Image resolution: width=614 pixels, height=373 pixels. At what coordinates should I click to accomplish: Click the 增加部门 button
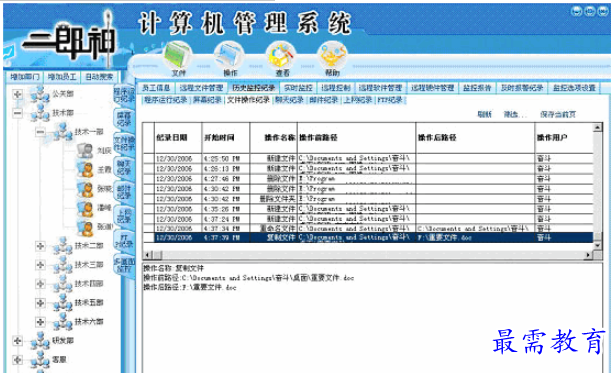24,77
